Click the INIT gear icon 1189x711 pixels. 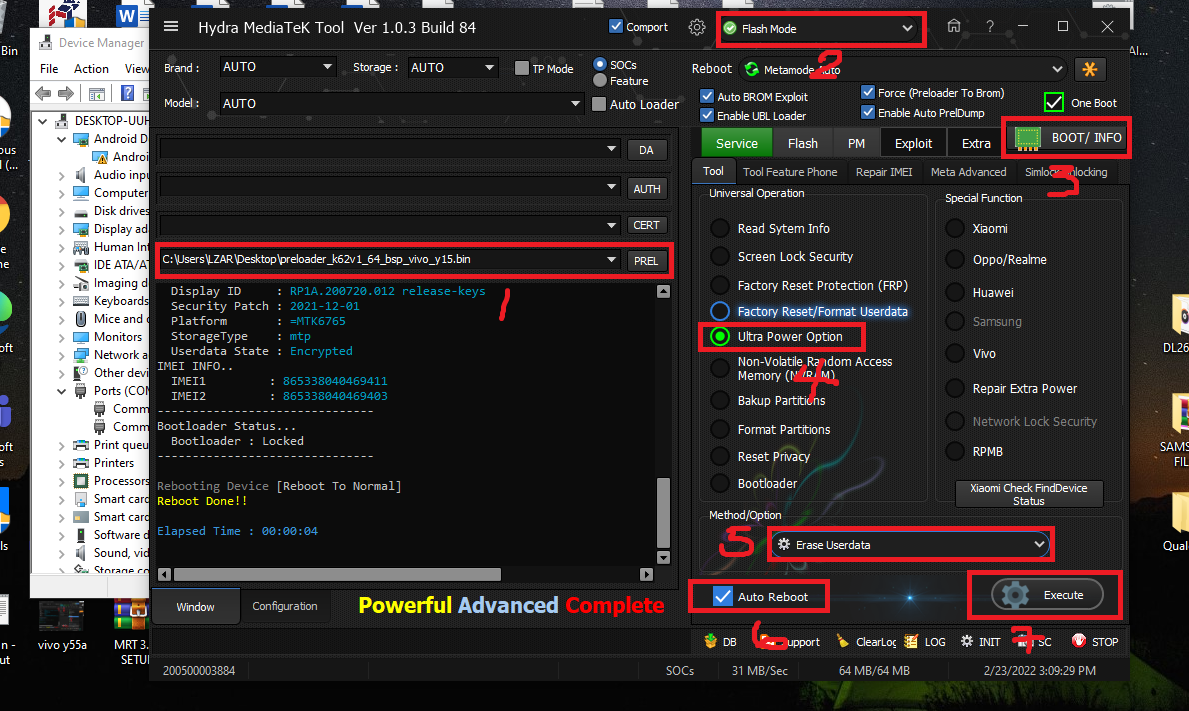pos(967,641)
